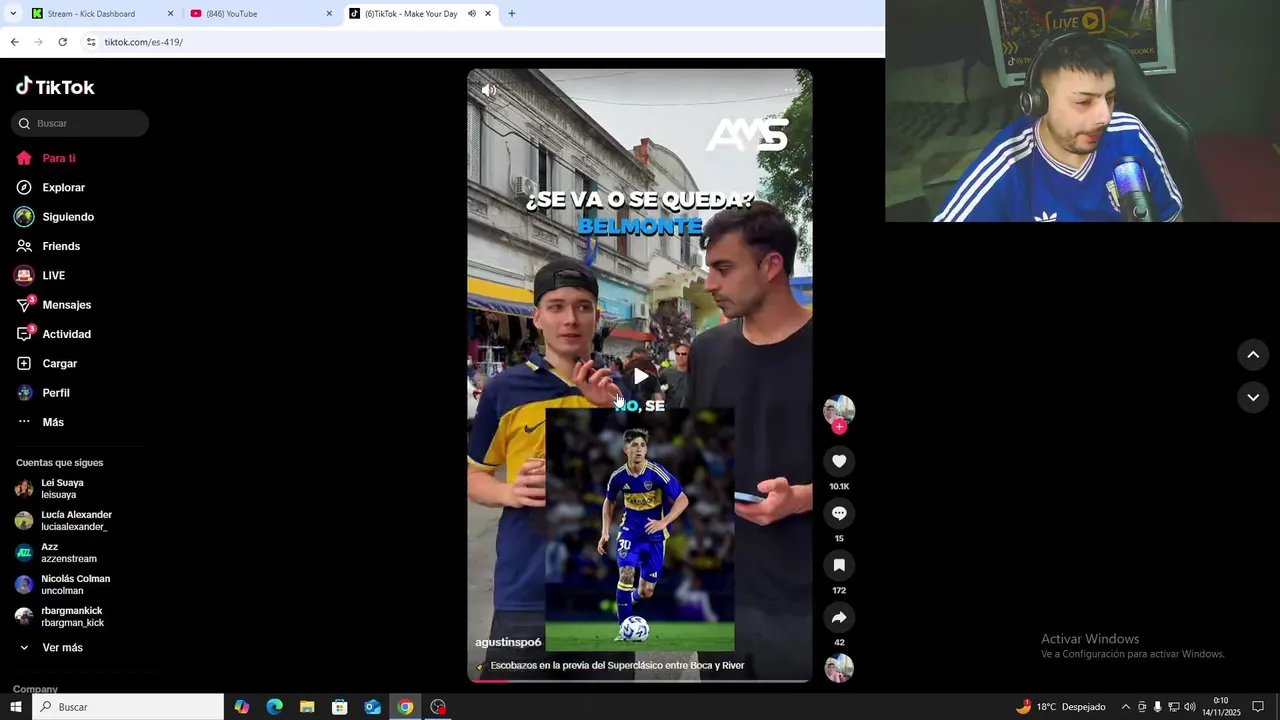
Task: Open Outlook from taskbar
Action: pyautogui.click(x=372, y=707)
